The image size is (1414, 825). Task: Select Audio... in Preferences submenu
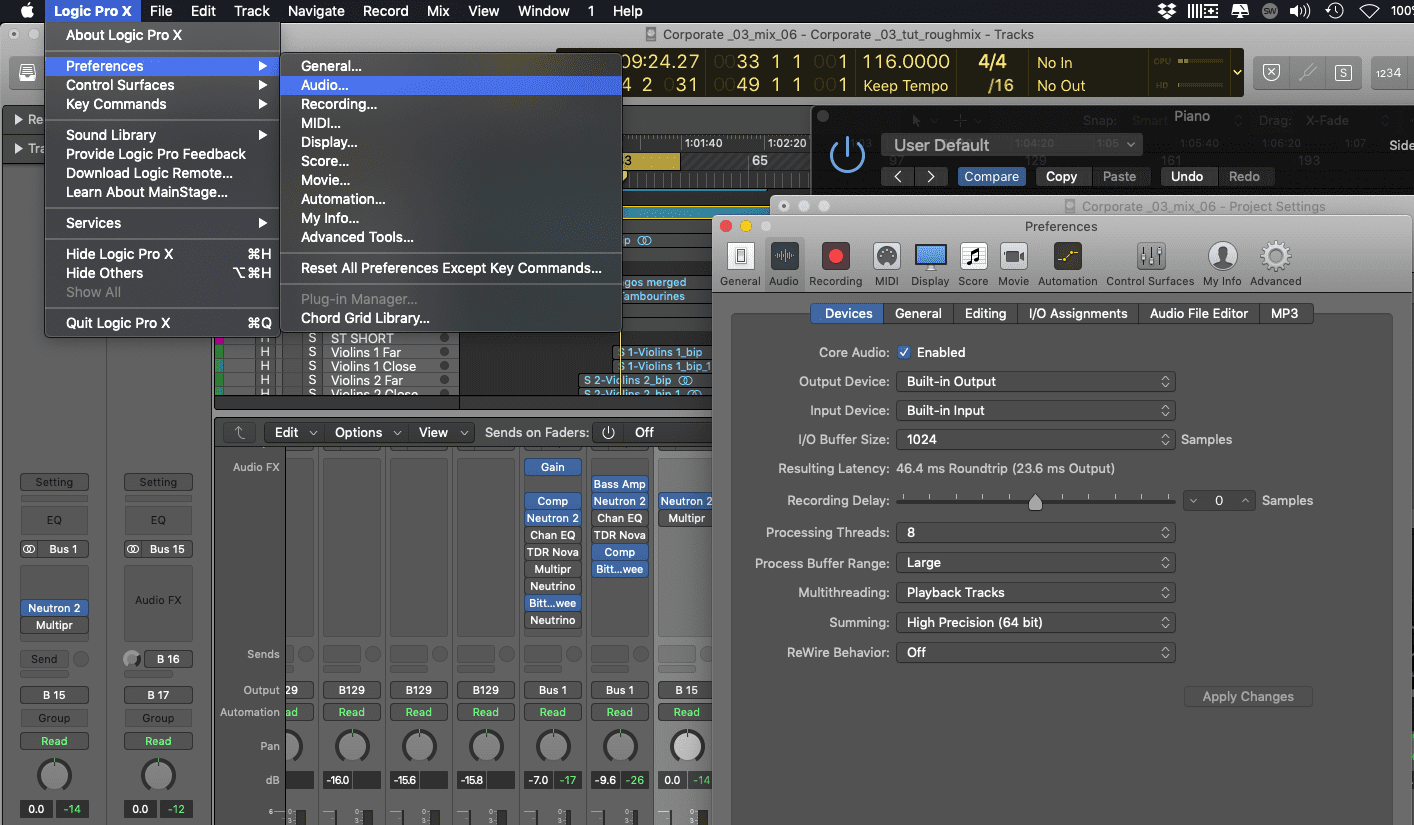tap(451, 85)
